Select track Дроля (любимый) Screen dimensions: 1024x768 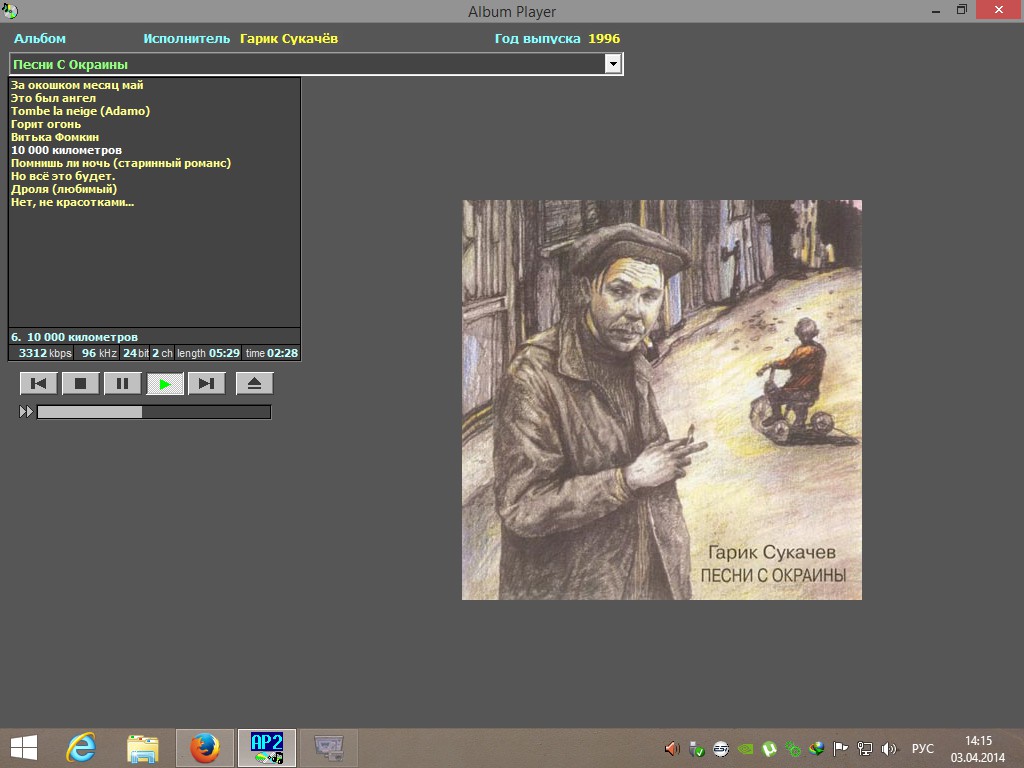tap(64, 189)
